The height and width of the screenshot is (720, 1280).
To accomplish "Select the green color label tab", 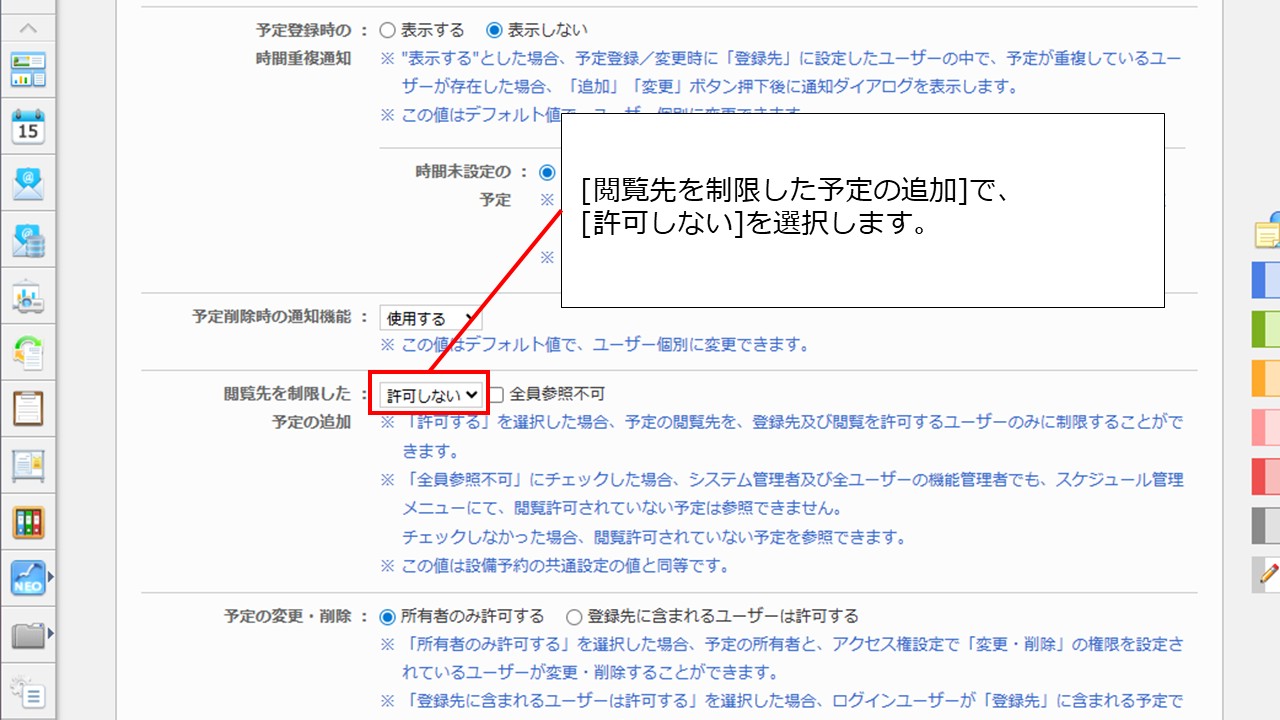I will (x=1266, y=329).
